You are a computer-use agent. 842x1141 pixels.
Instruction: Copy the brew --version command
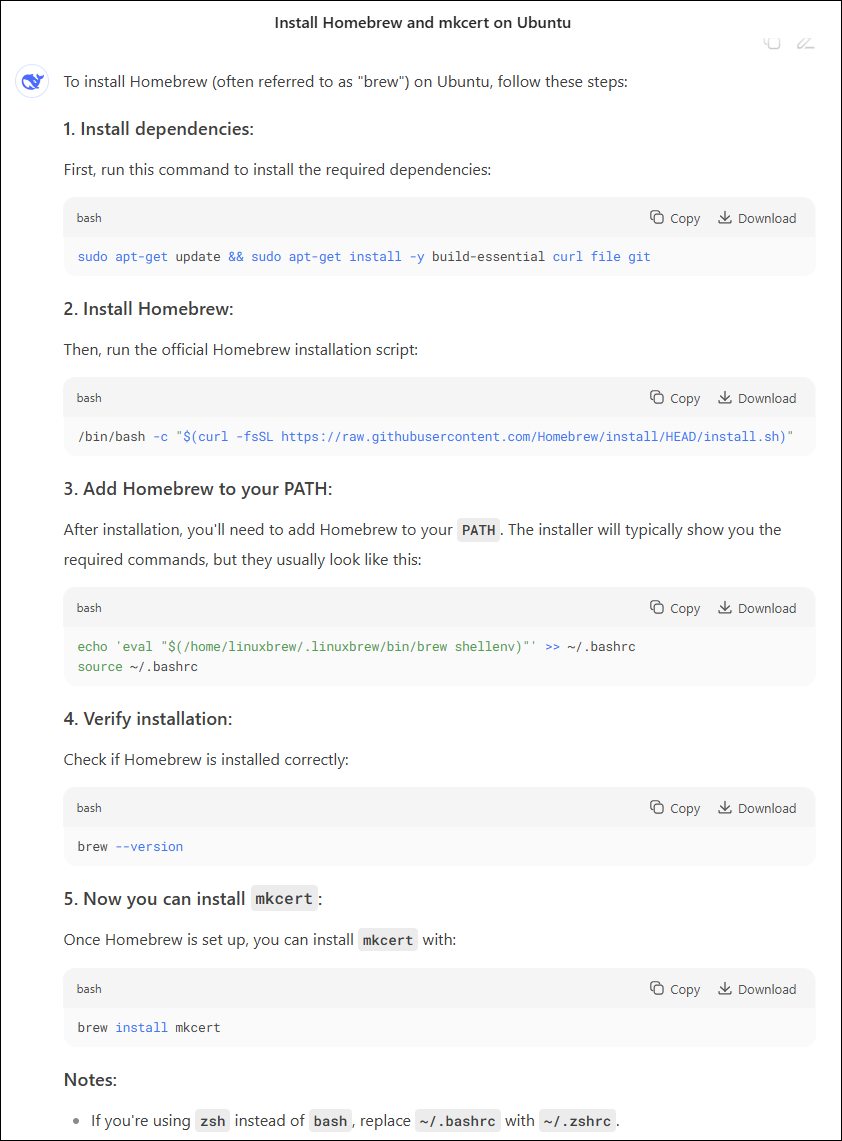pos(675,808)
